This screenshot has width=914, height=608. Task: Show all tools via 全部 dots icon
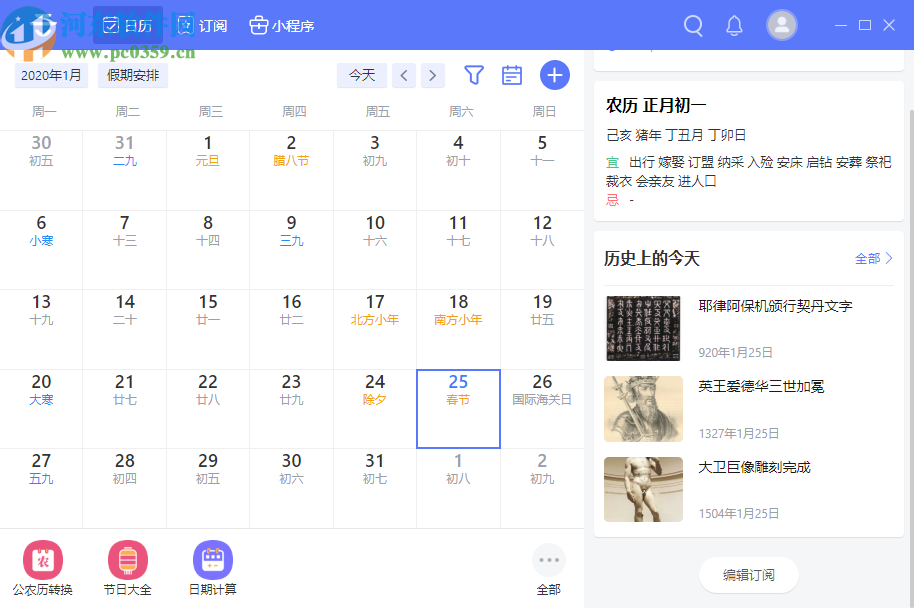pos(549,560)
